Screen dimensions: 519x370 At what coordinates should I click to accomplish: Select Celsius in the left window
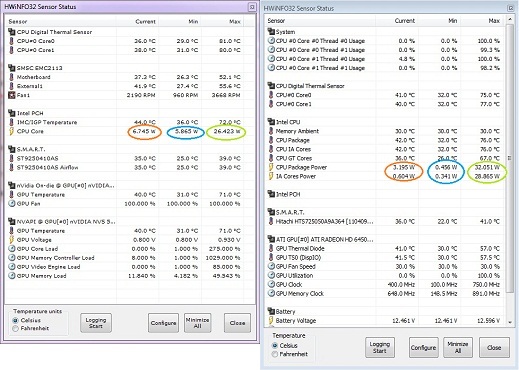(15, 320)
